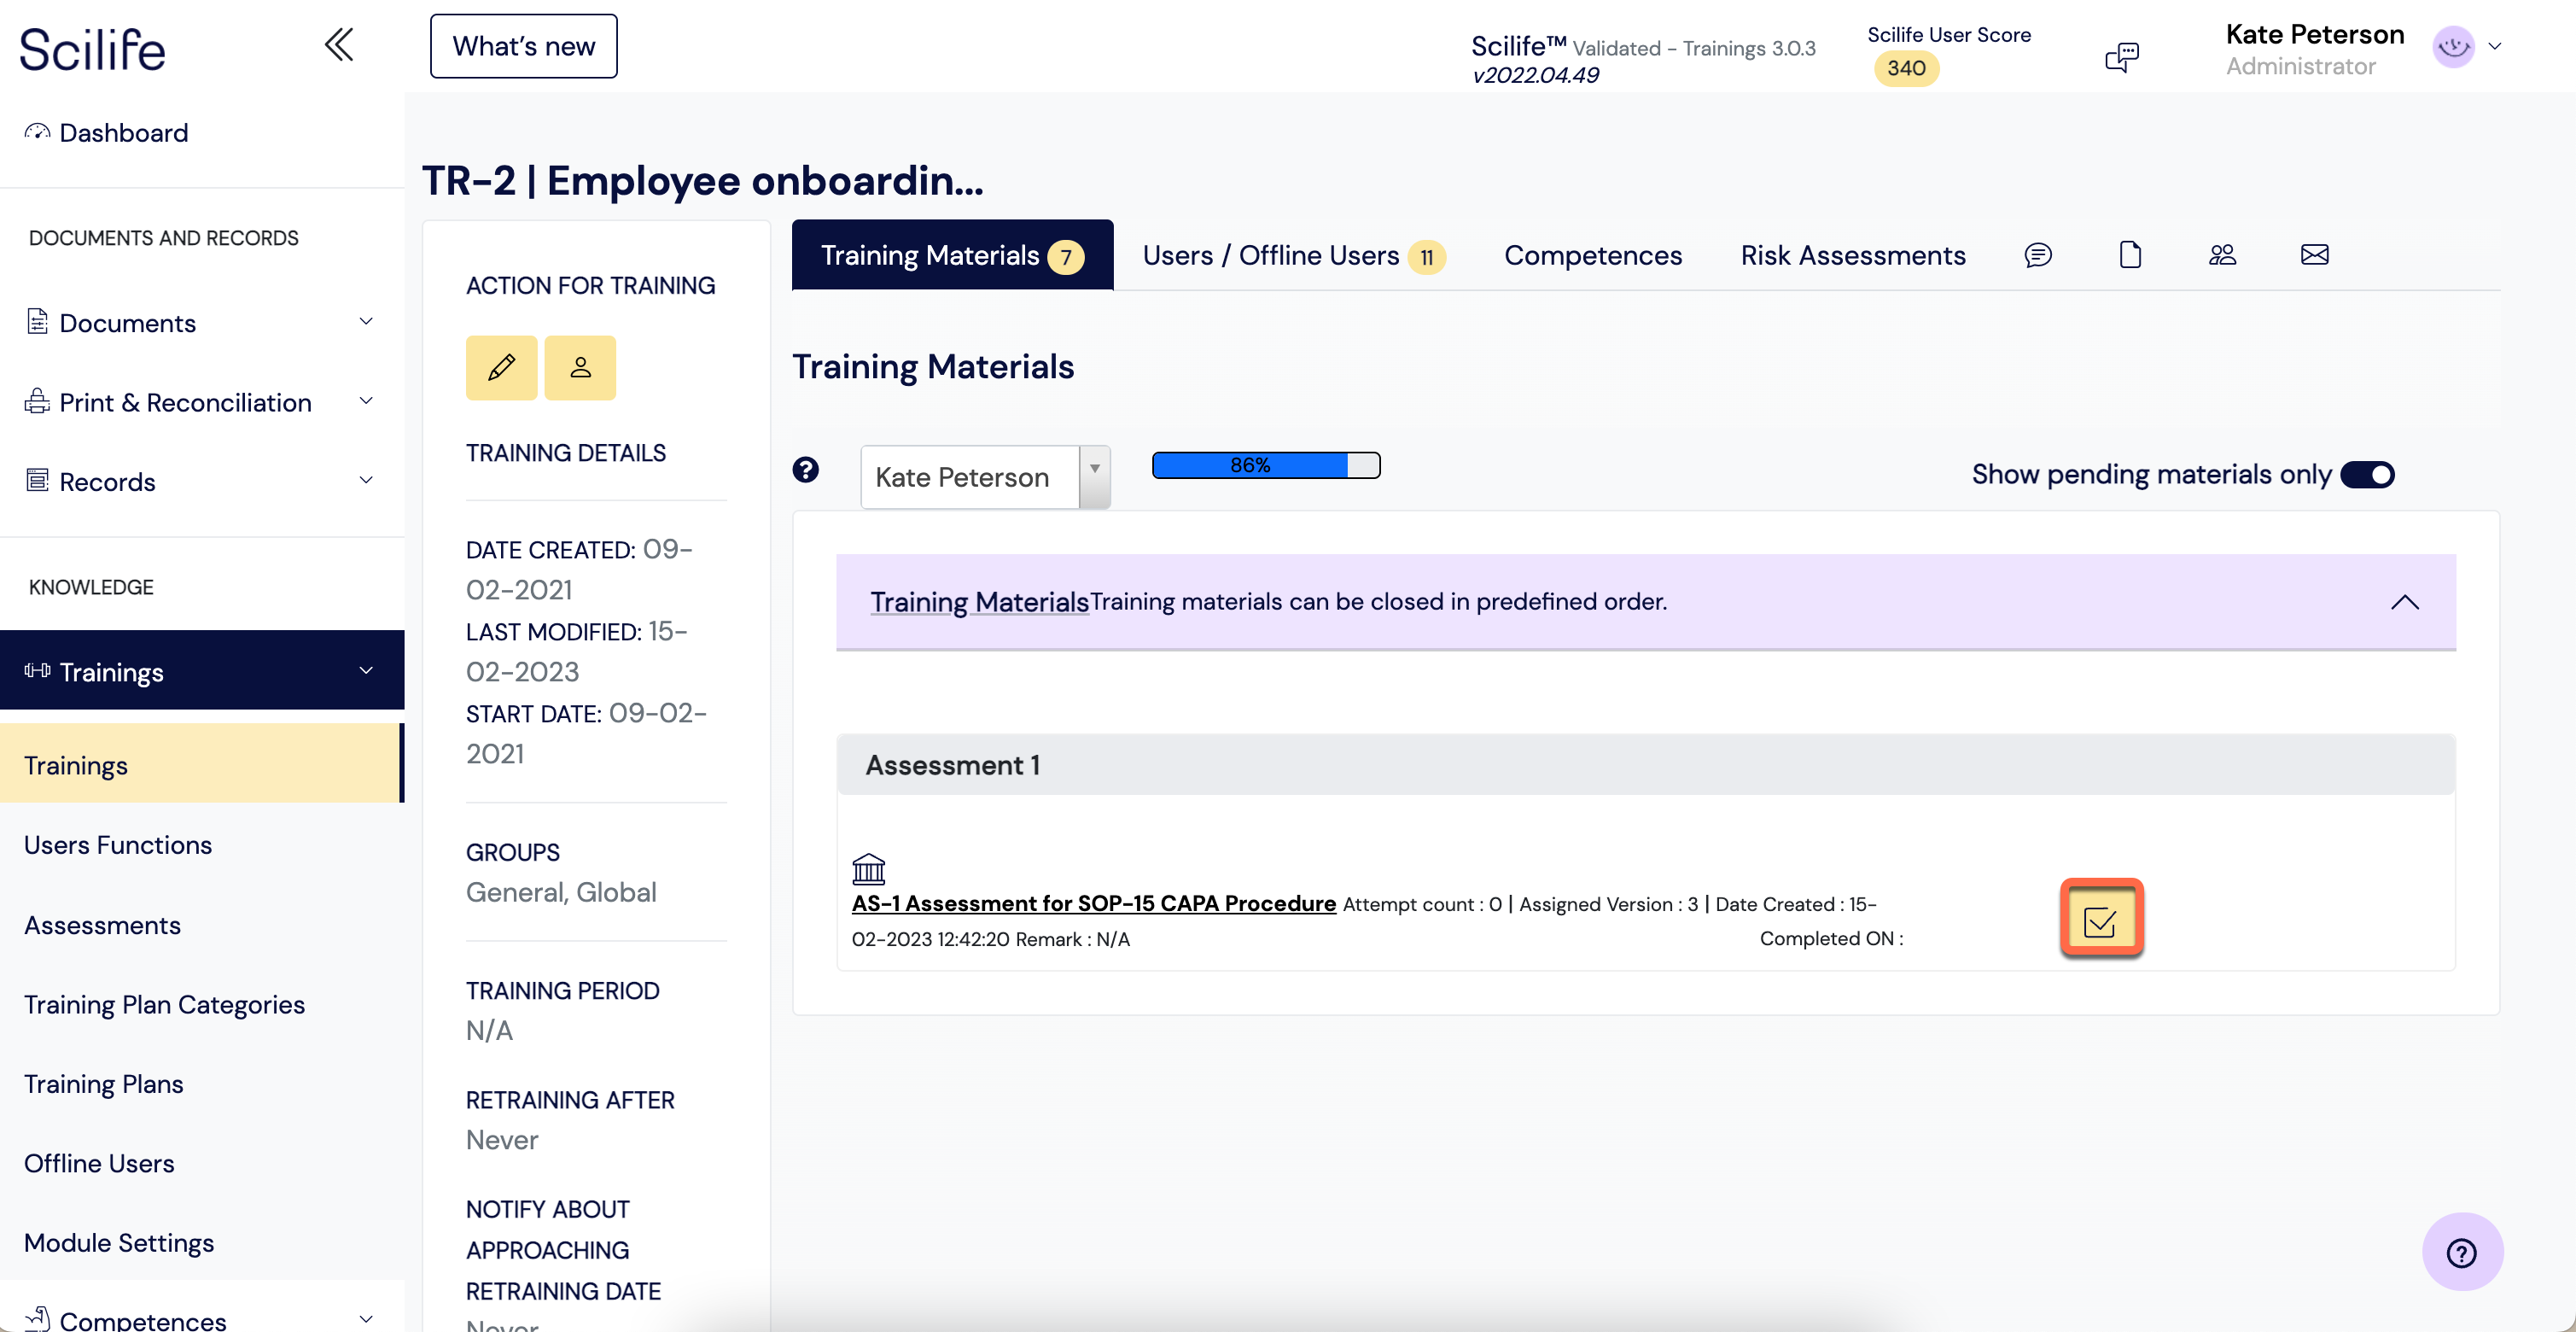Image resolution: width=2576 pixels, height=1332 pixels.
Task: Open the Kate Peterson user dropdown
Action: pos(985,477)
